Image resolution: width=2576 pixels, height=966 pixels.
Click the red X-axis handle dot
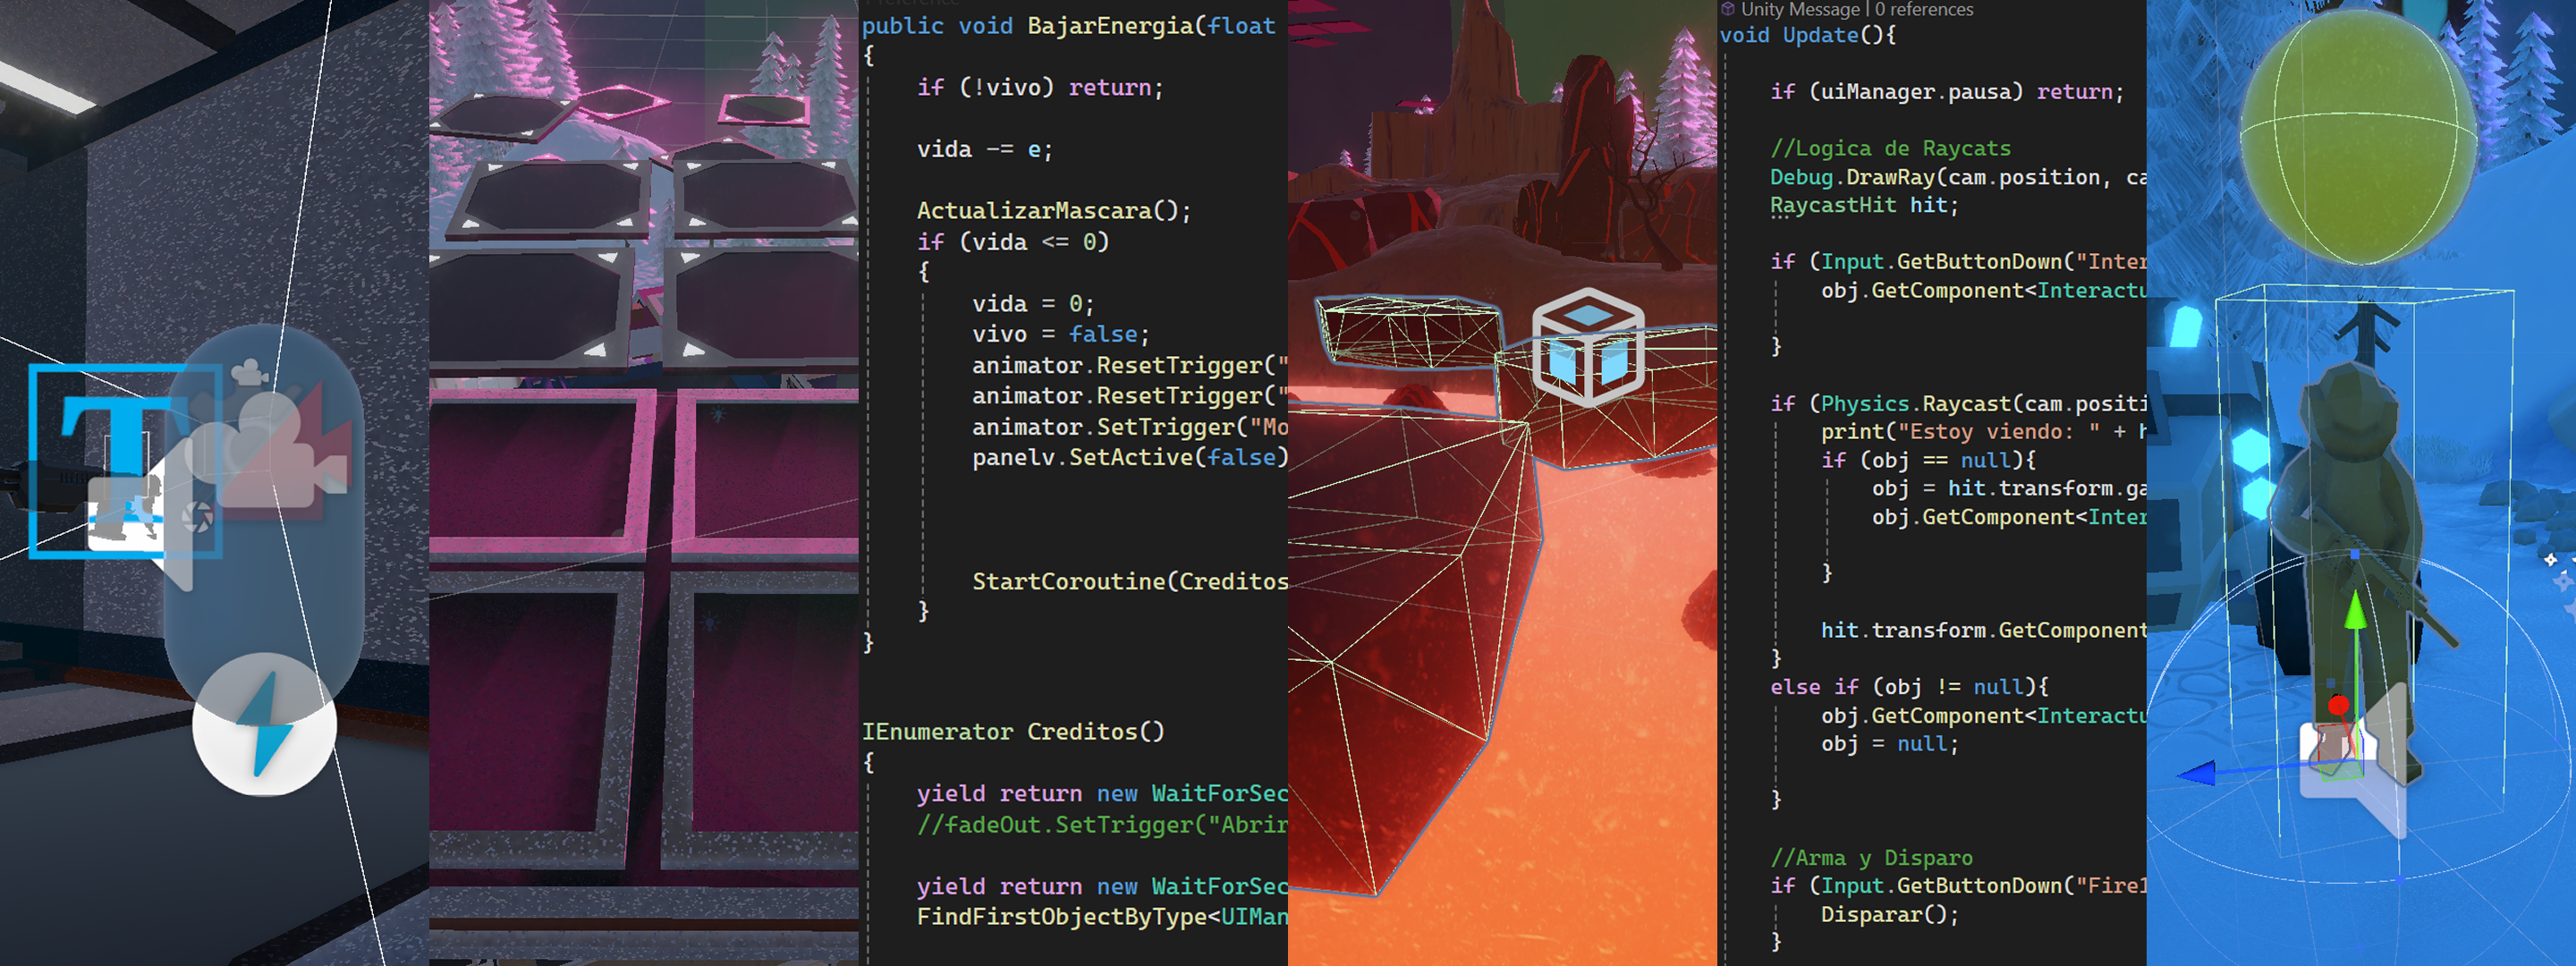pyautogui.click(x=2338, y=706)
